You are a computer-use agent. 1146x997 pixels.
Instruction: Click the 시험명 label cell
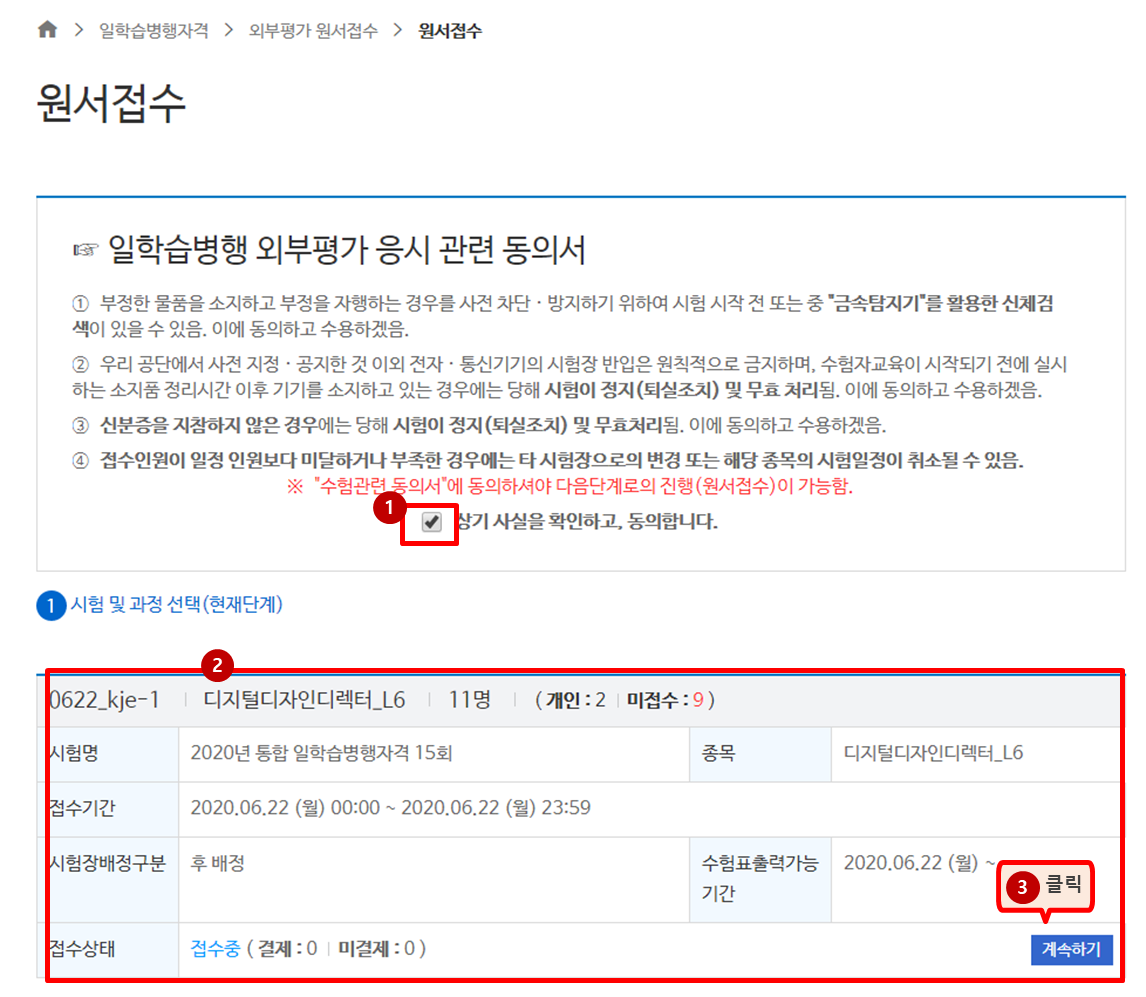click(108, 754)
